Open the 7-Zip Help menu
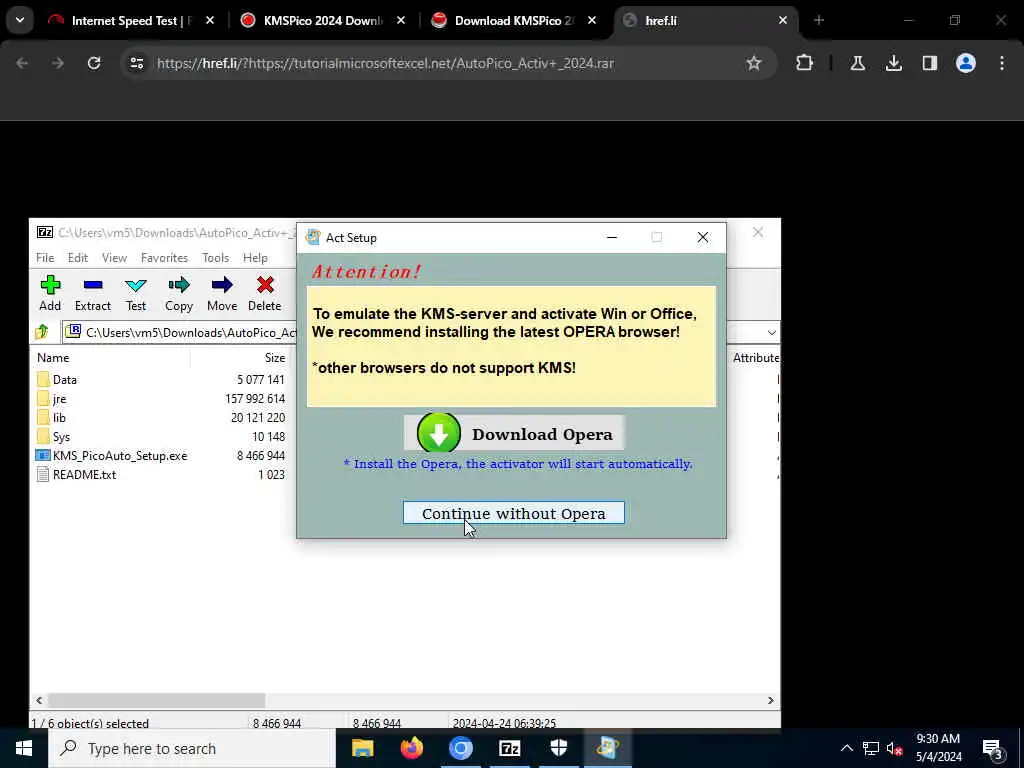Screen dimensions: 1024x768 [x=255, y=257]
